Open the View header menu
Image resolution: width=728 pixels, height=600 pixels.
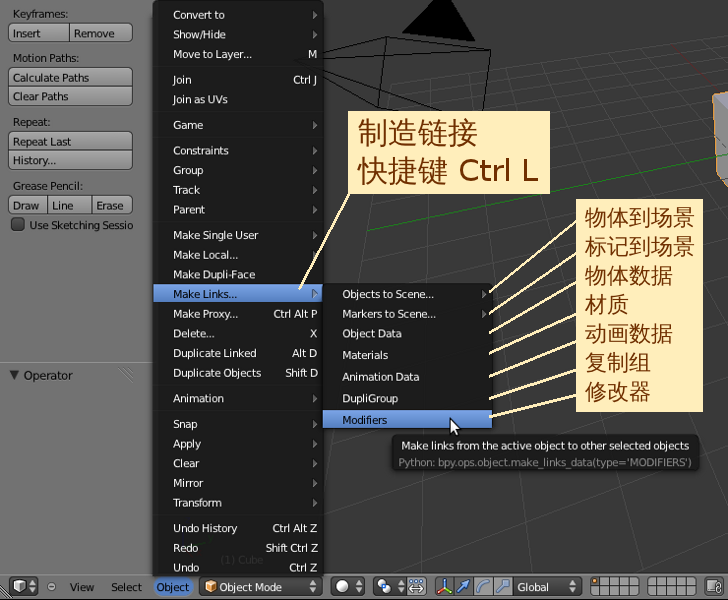(x=82, y=587)
